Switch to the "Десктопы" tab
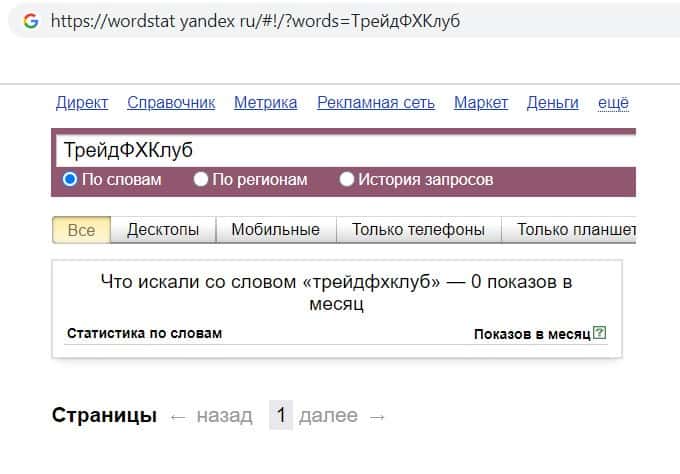This screenshot has width=680, height=474. 163,230
